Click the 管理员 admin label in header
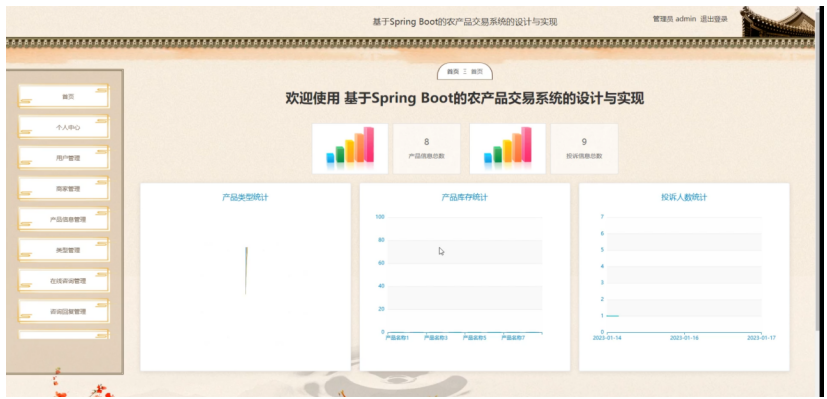This screenshot has height=399, width=827. click(x=674, y=19)
